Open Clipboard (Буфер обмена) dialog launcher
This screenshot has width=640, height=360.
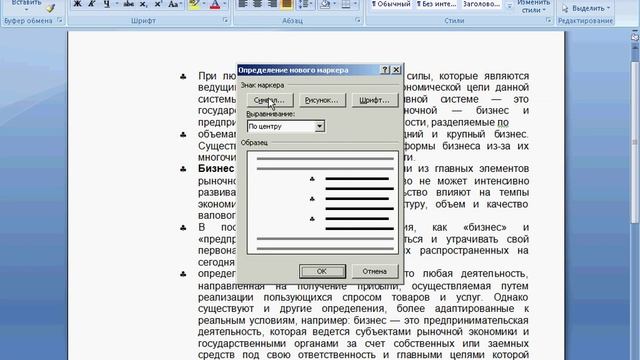[60, 20]
